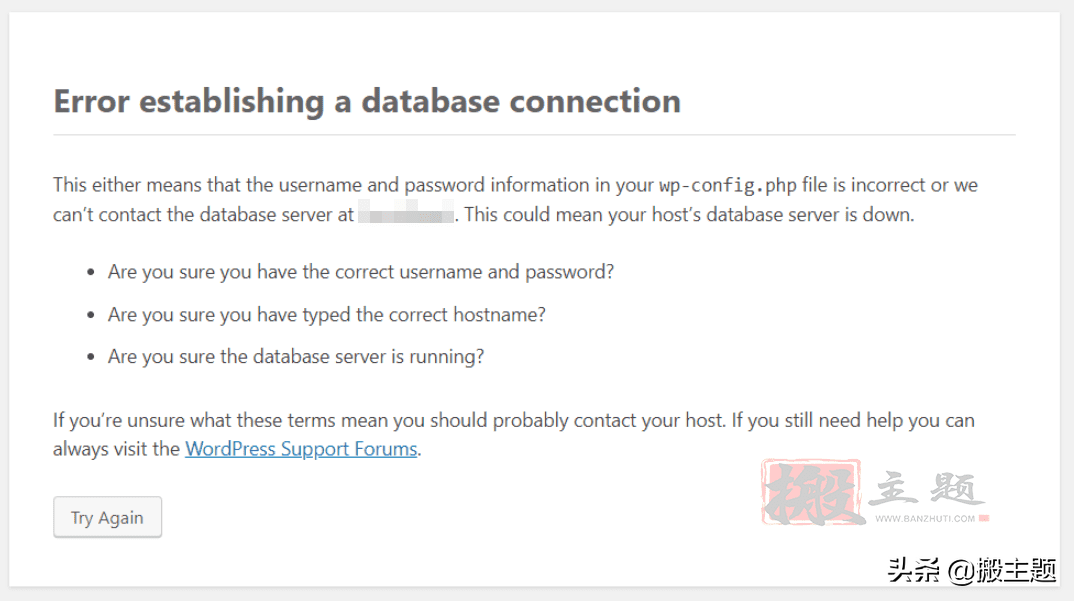
Task: Click the correct username and password bullet
Action: pyautogui.click(x=360, y=272)
